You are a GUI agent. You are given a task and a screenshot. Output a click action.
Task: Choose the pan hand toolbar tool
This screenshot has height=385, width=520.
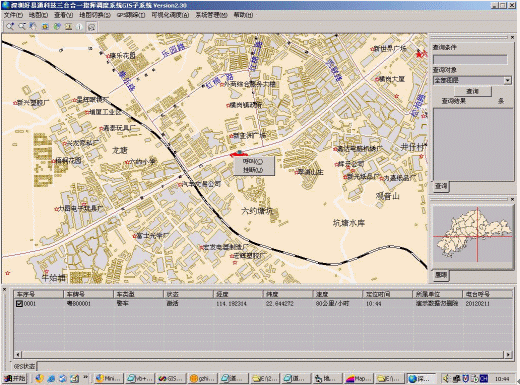33,26
